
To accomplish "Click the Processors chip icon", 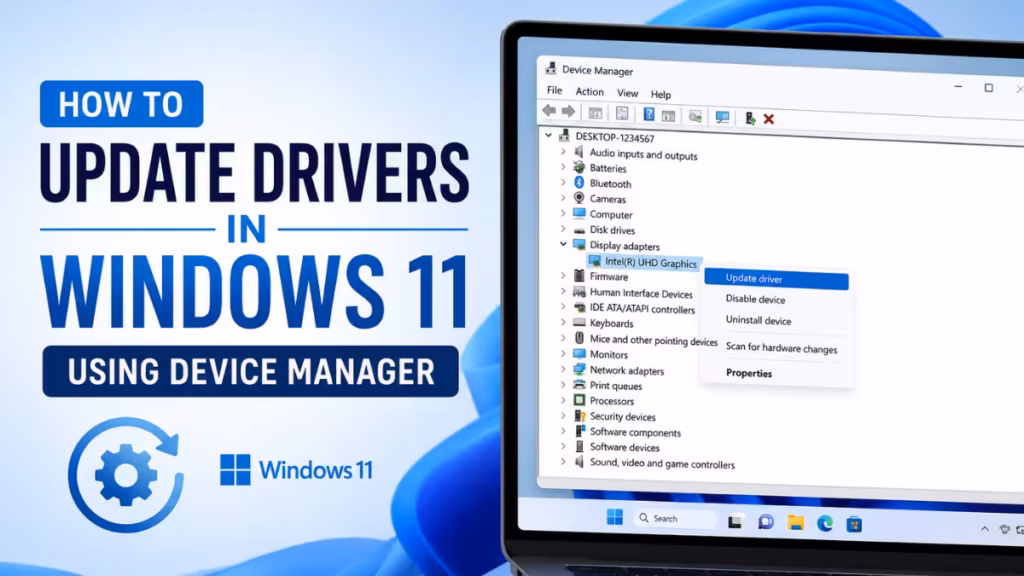I will click(579, 400).
